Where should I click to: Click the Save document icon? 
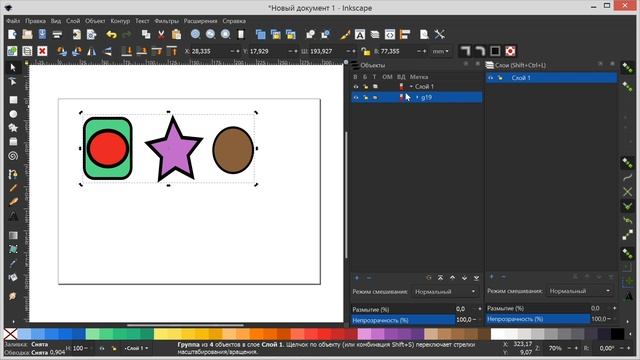click(42, 34)
